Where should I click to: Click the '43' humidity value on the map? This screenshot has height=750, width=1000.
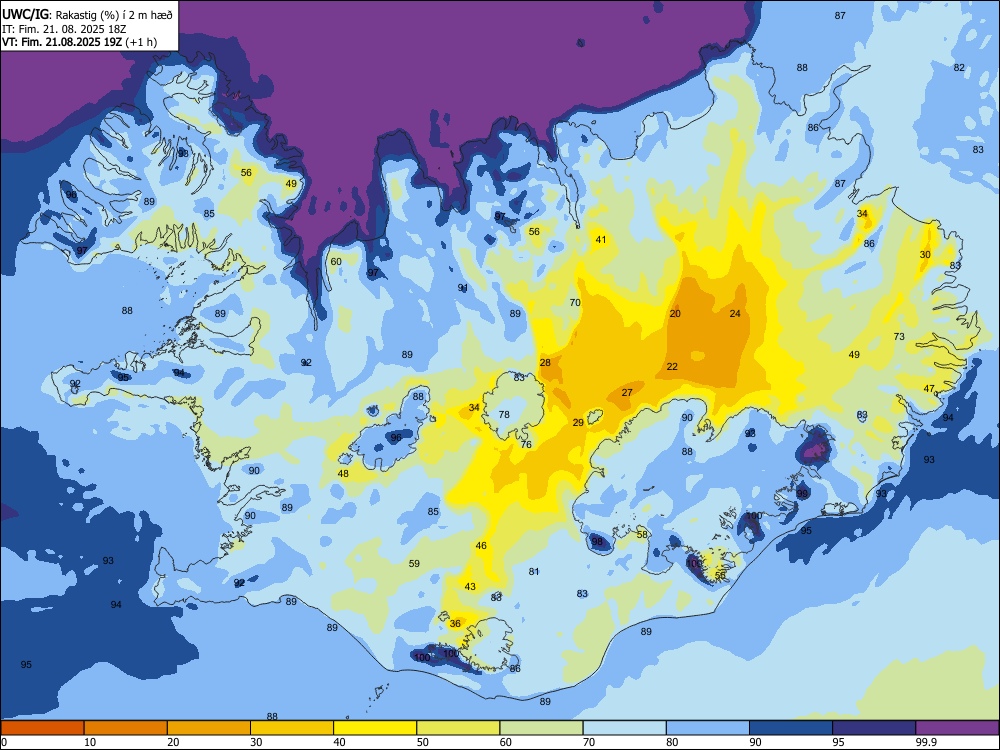click(470, 587)
